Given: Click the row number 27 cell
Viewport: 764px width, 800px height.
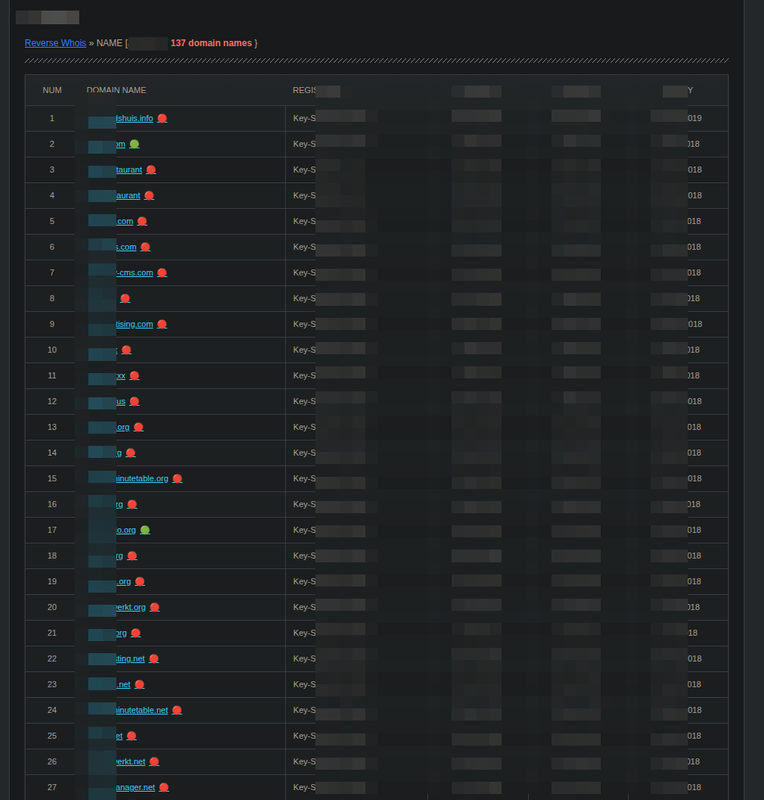Looking at the screenshot, I should pos(52,788).
